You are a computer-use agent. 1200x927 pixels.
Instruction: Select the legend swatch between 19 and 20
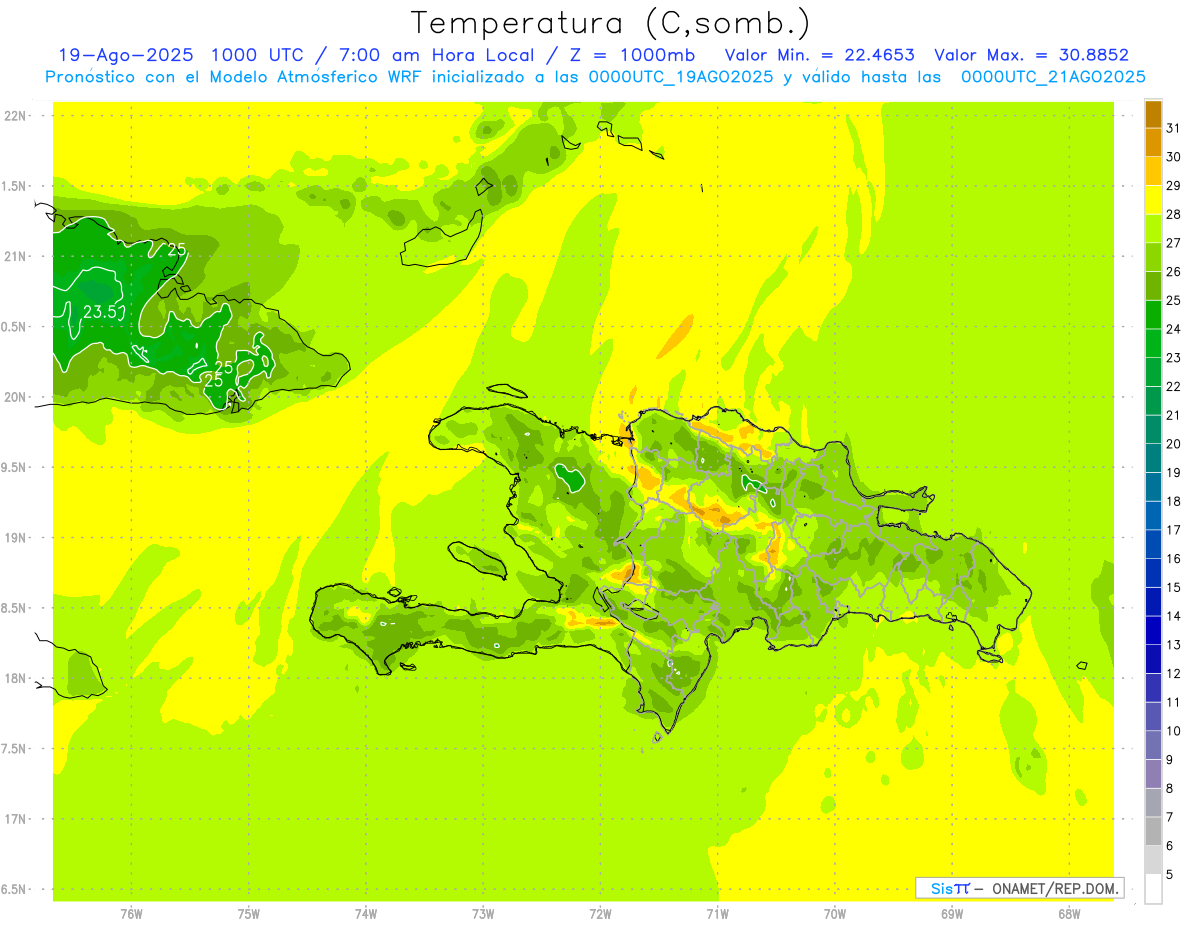[x=1153, y=458]
